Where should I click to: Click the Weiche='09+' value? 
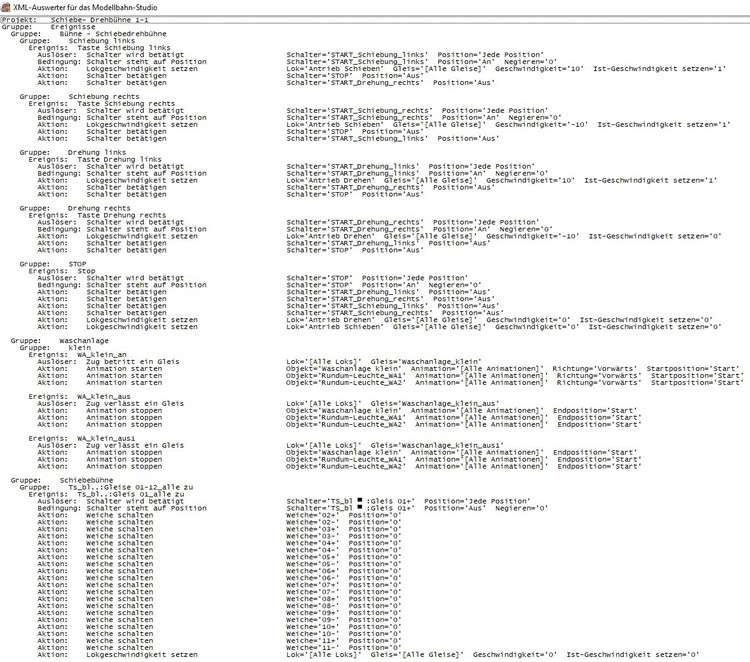click(x=312, y=613)
